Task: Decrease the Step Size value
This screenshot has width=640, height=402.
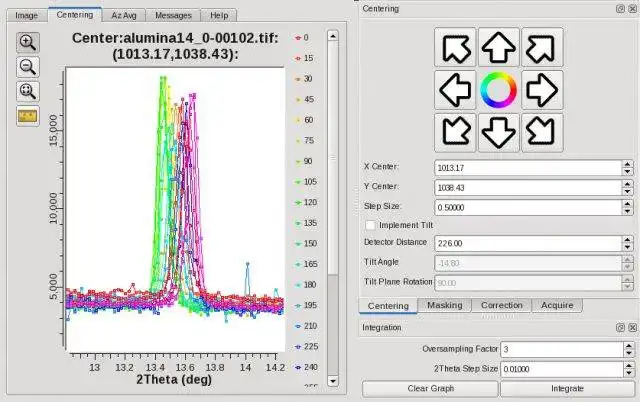Action: tap(628, 211)
